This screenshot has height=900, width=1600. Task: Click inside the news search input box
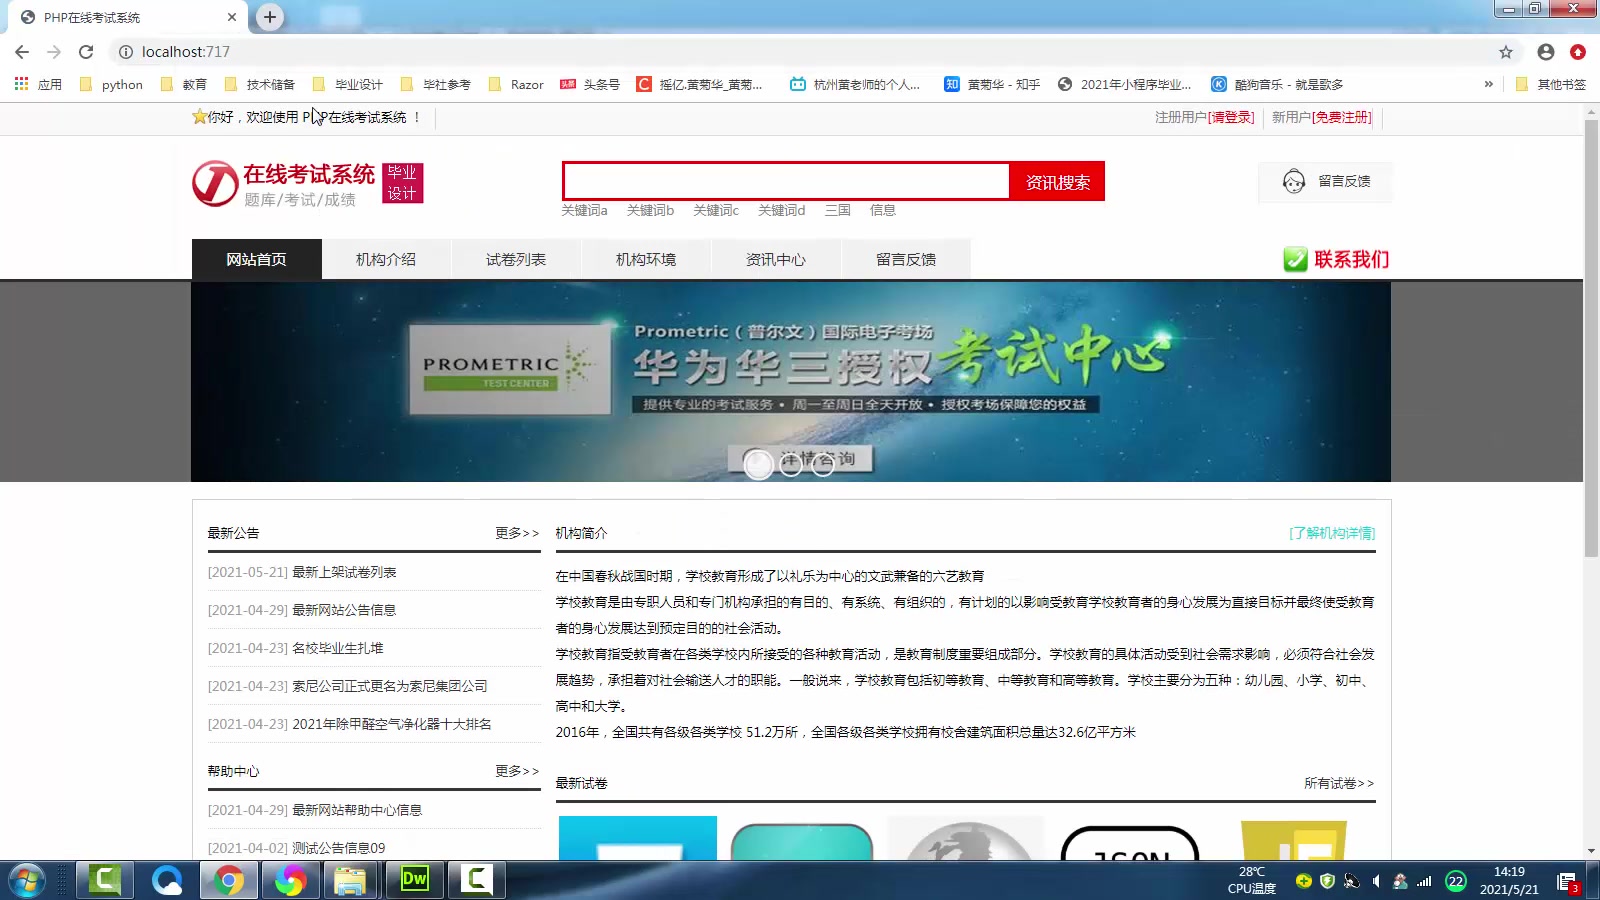tap(786, 181)
